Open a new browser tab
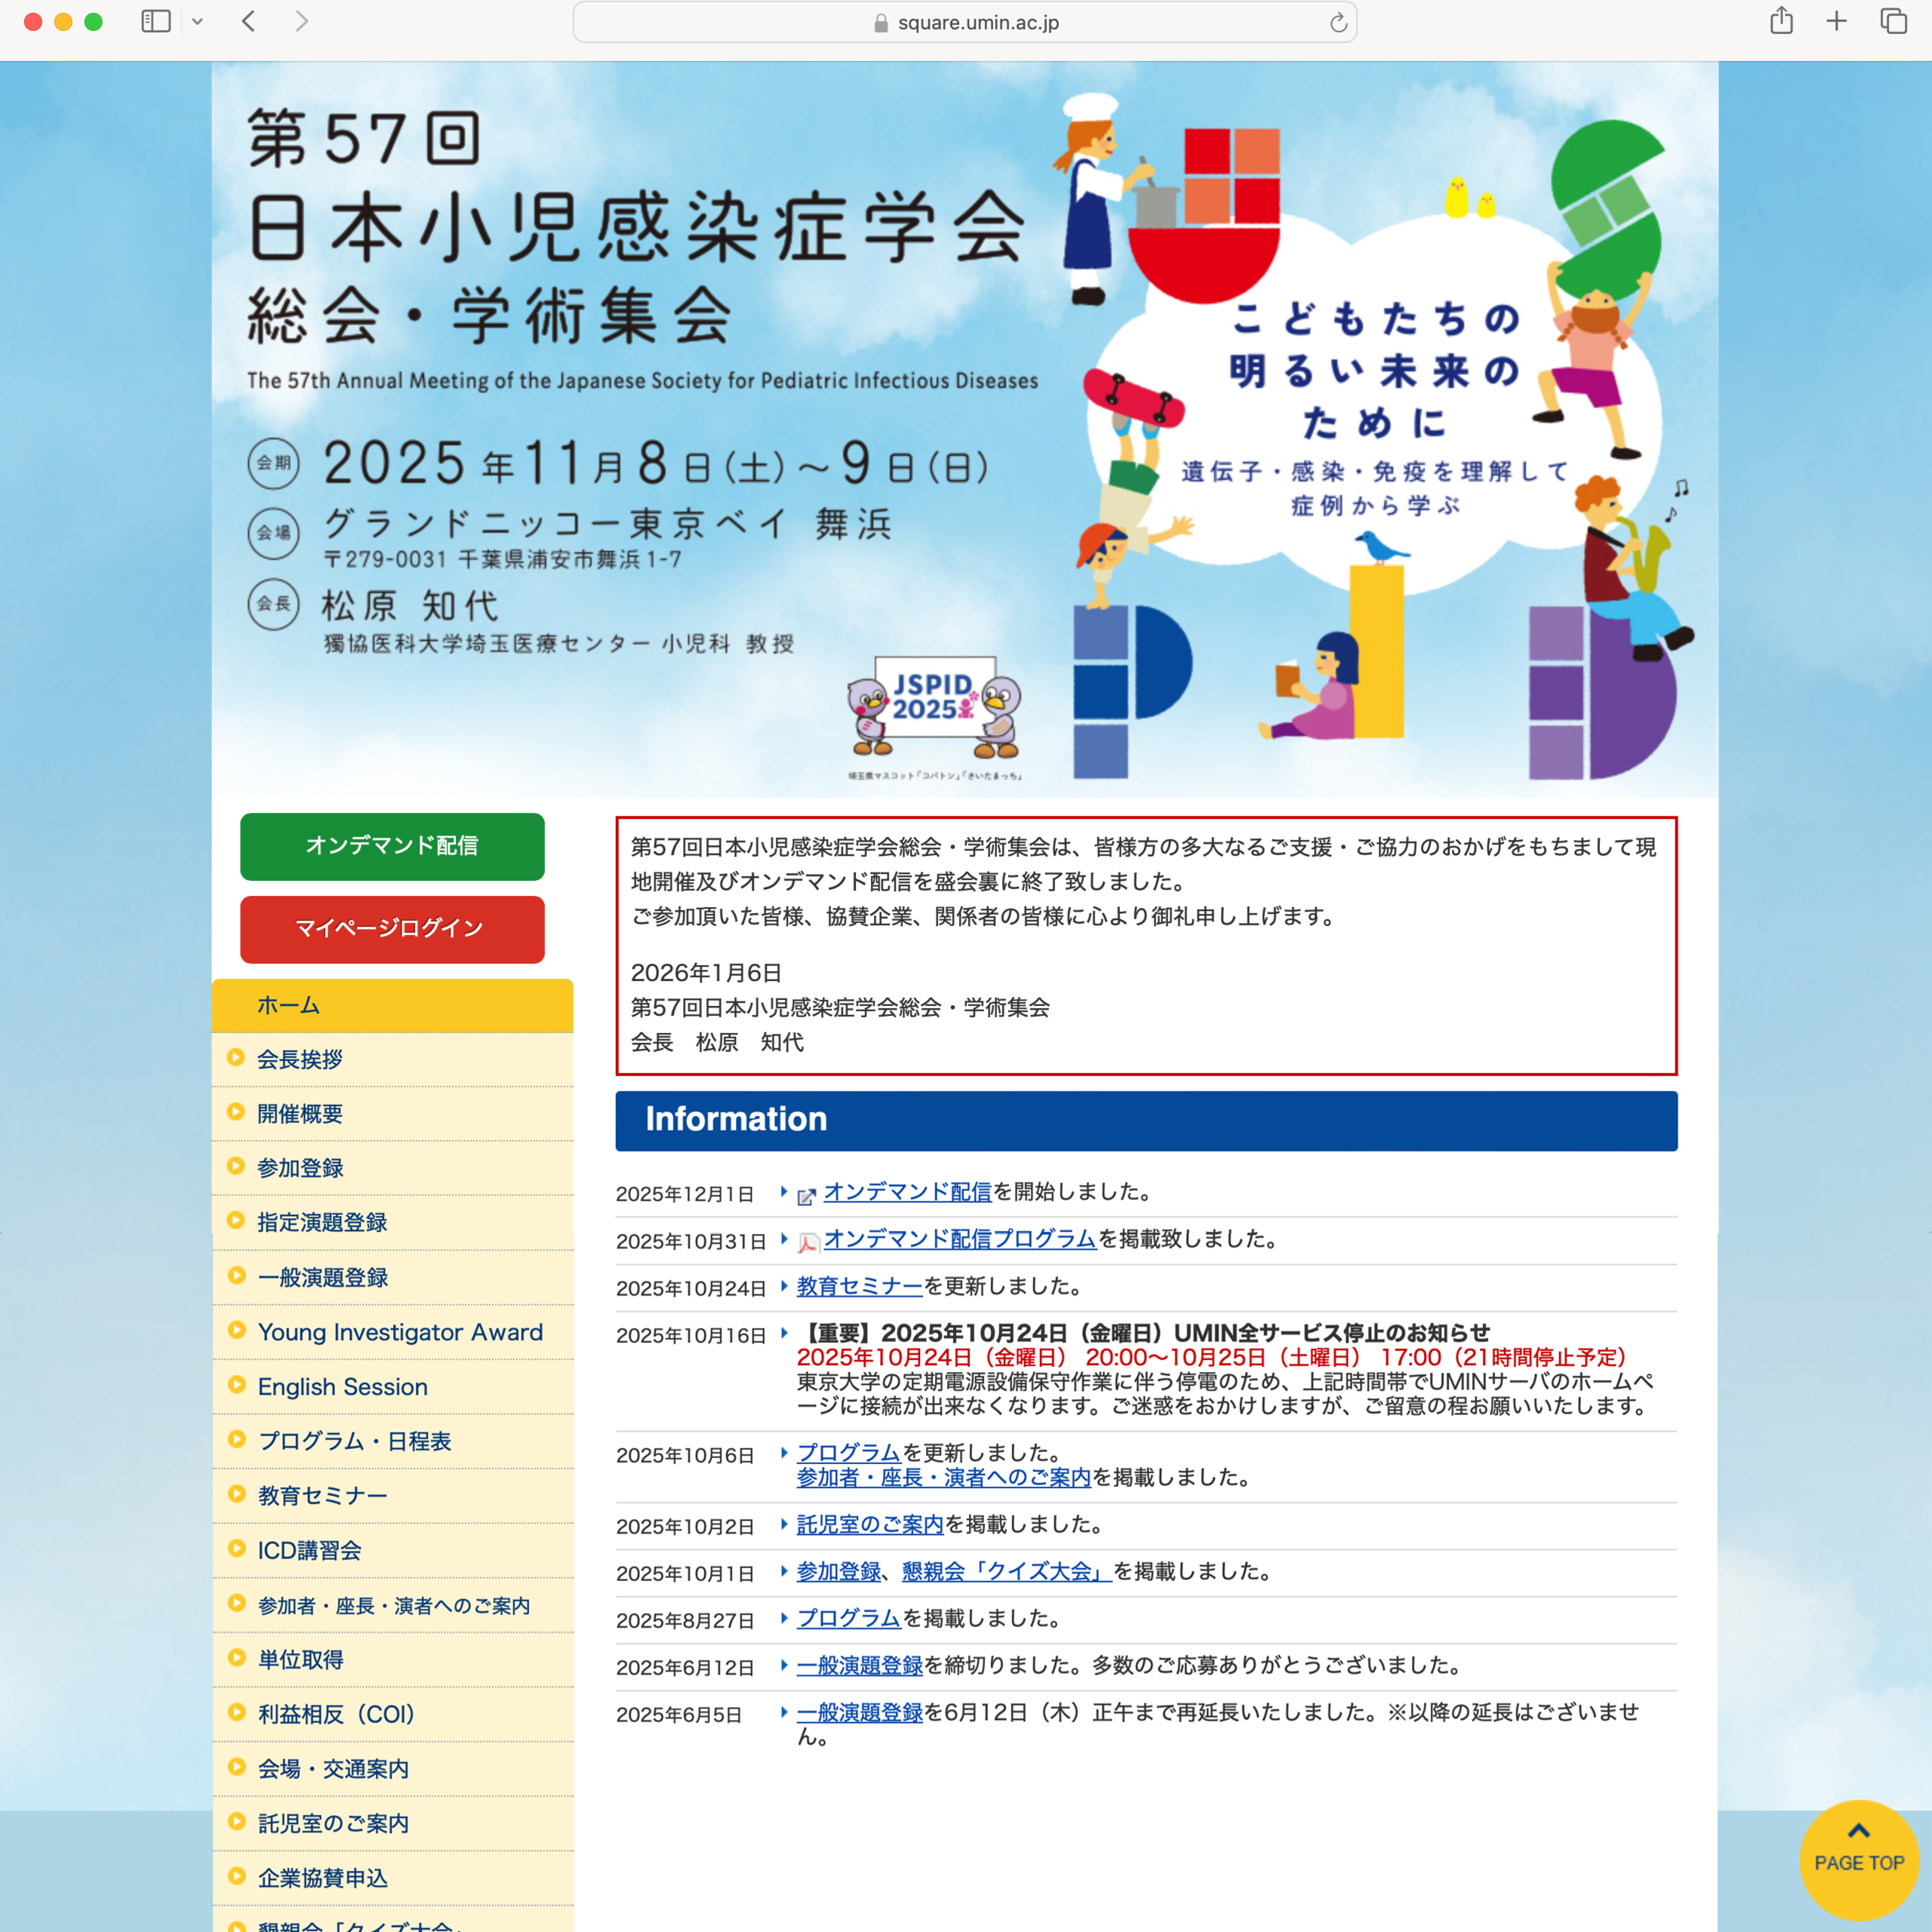 pos(1837,21)
